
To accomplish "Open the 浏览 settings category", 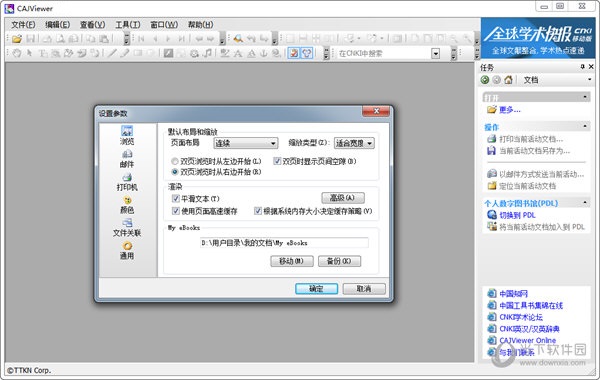I will 127,135.
